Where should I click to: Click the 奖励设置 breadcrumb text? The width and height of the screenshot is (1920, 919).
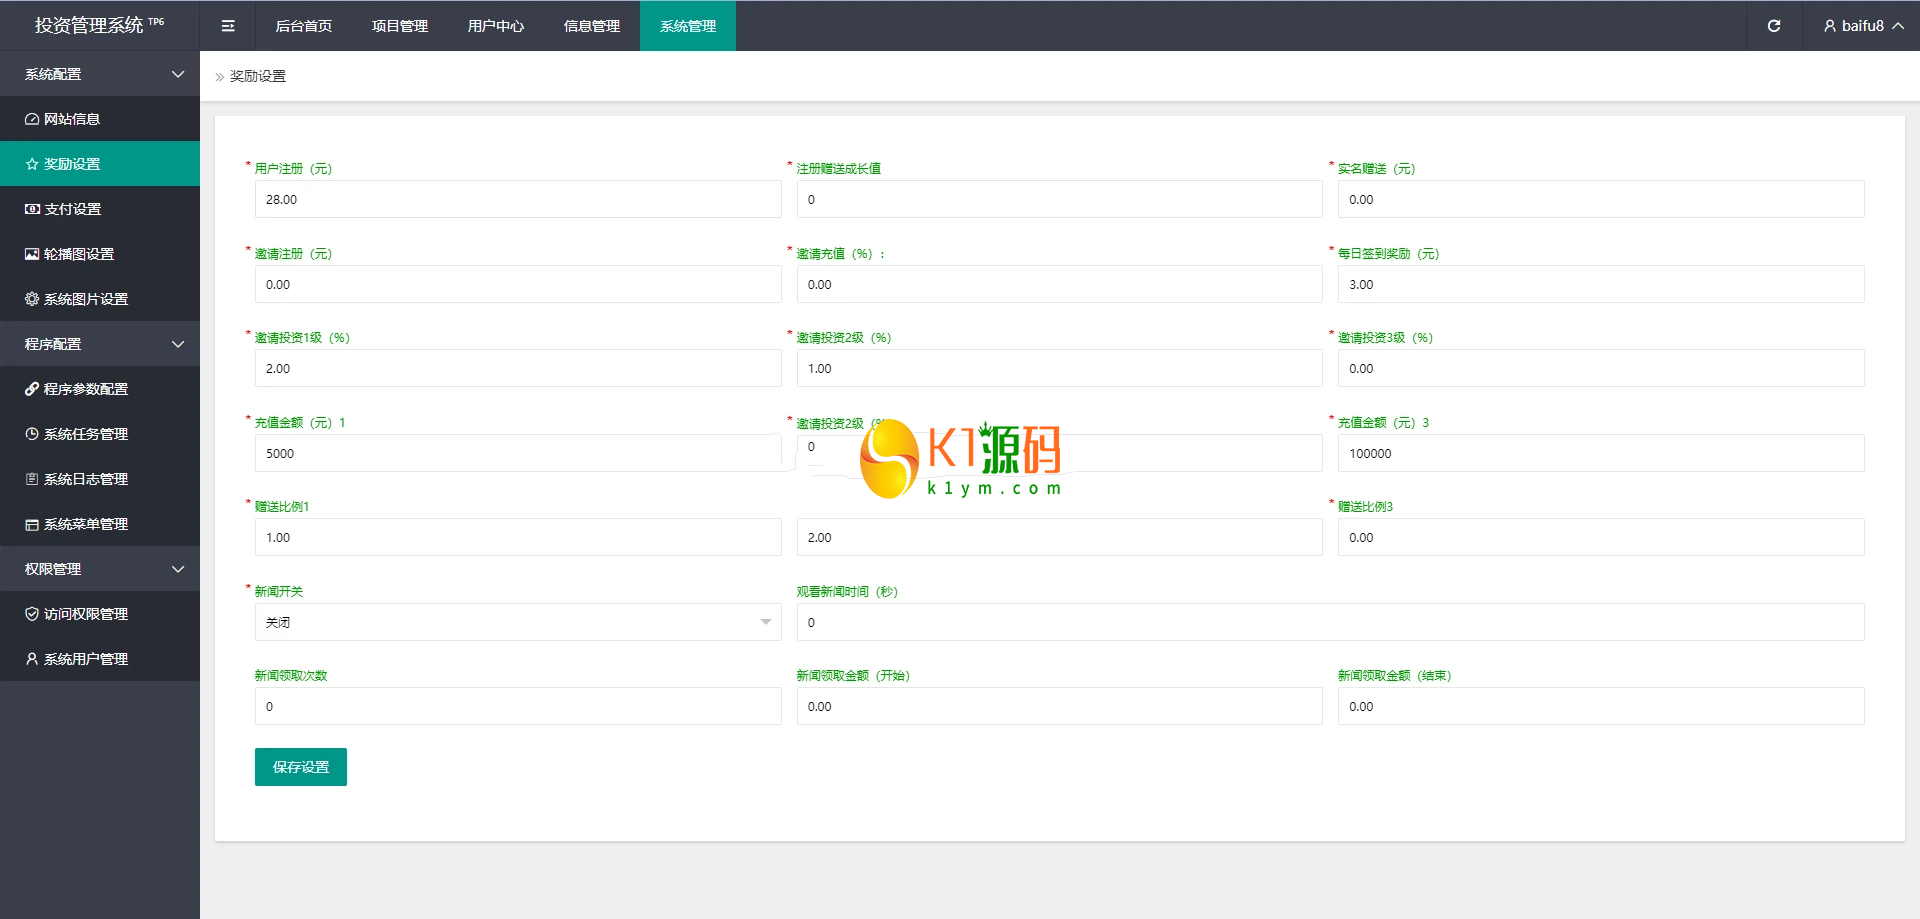coord(258,76)
